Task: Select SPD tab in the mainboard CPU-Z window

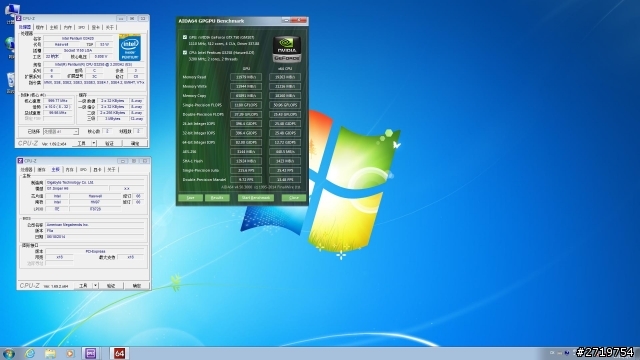Action: tap(83, 170)
